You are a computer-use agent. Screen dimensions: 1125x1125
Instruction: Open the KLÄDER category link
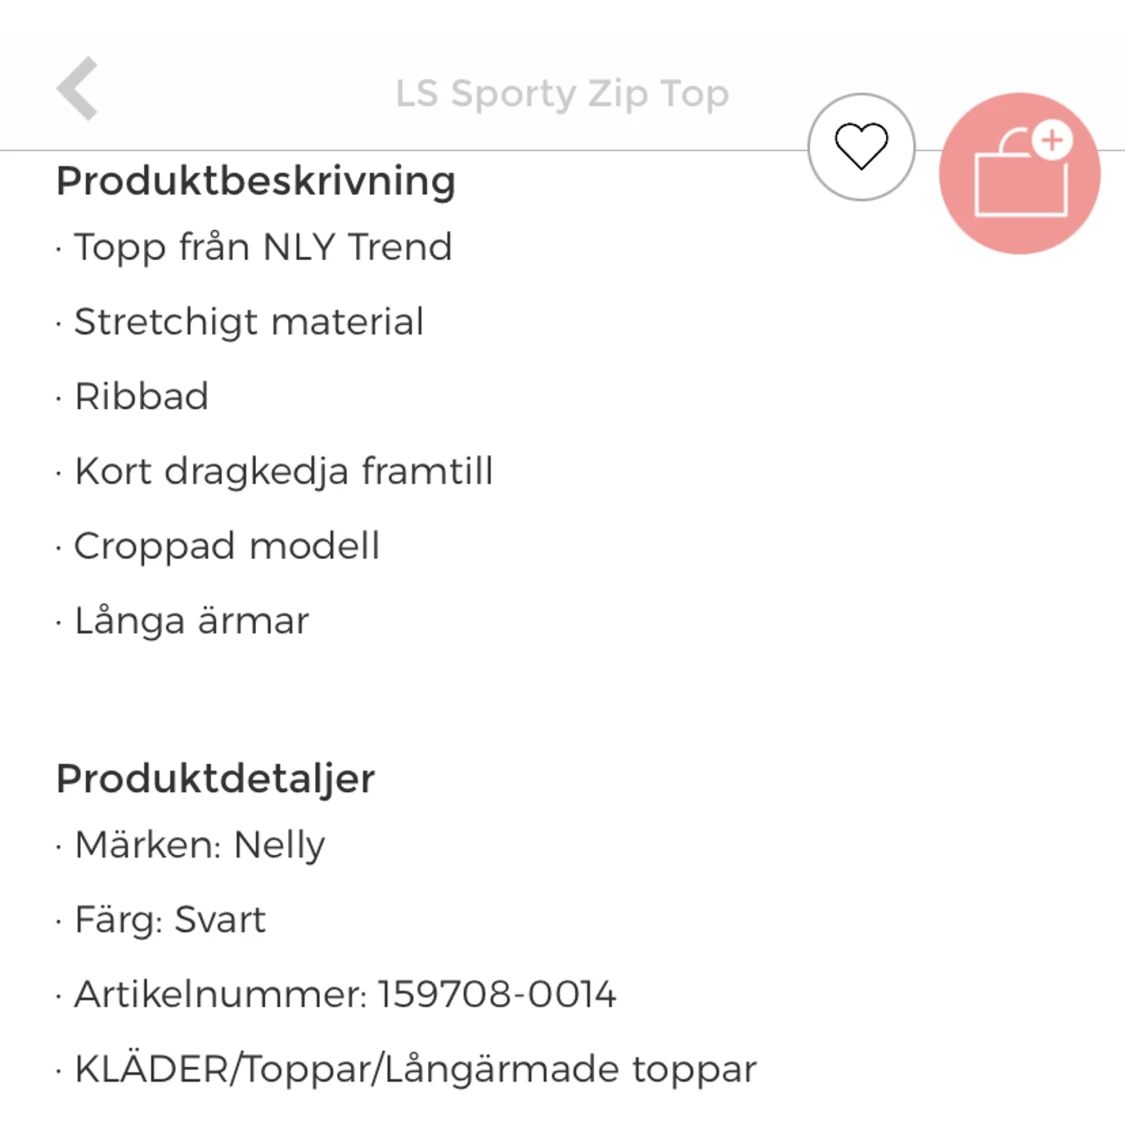tap(151, 1069)
